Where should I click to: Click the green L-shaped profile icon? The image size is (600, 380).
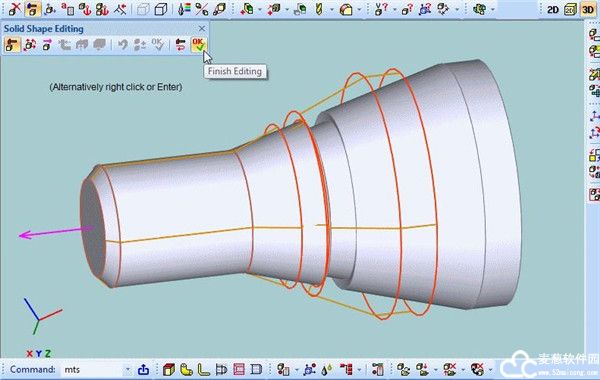tap(204, 369)
